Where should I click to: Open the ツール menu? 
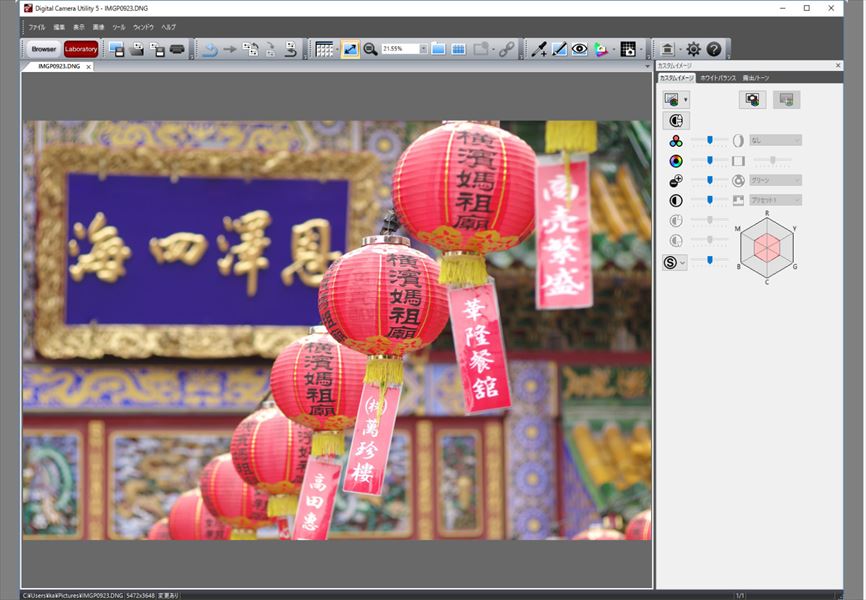click(119, 27)
